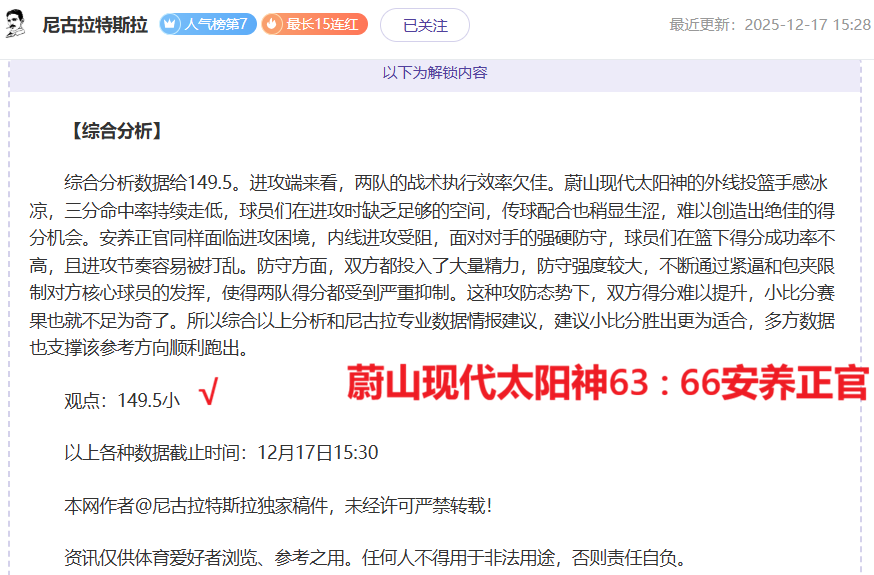Toggle the 已关注 follow button
This screenshot has height=575, width=874.
(x=424, y=25)
